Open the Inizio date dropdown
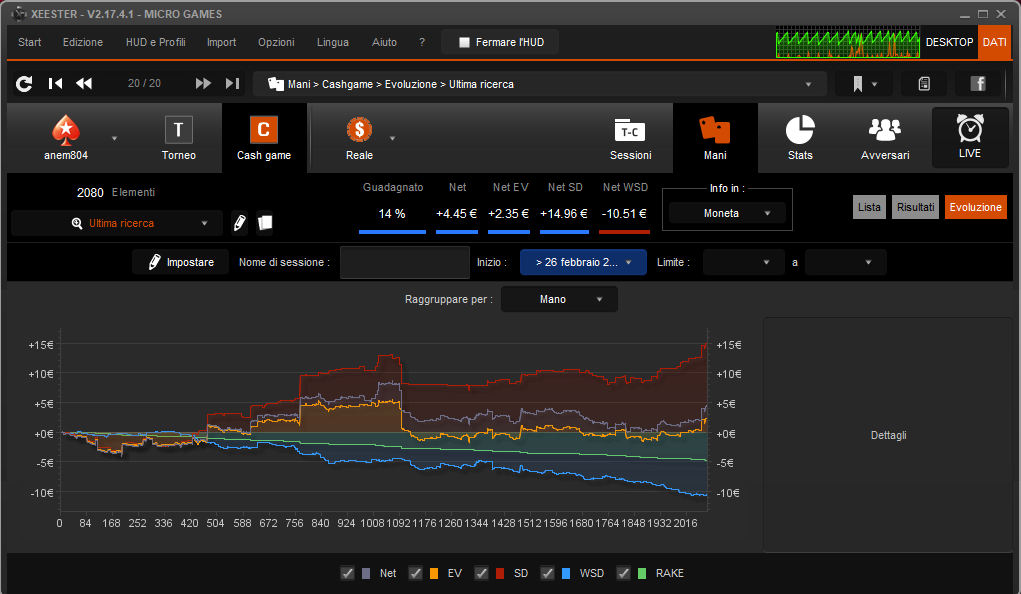1021x594 pixels. 583,262
